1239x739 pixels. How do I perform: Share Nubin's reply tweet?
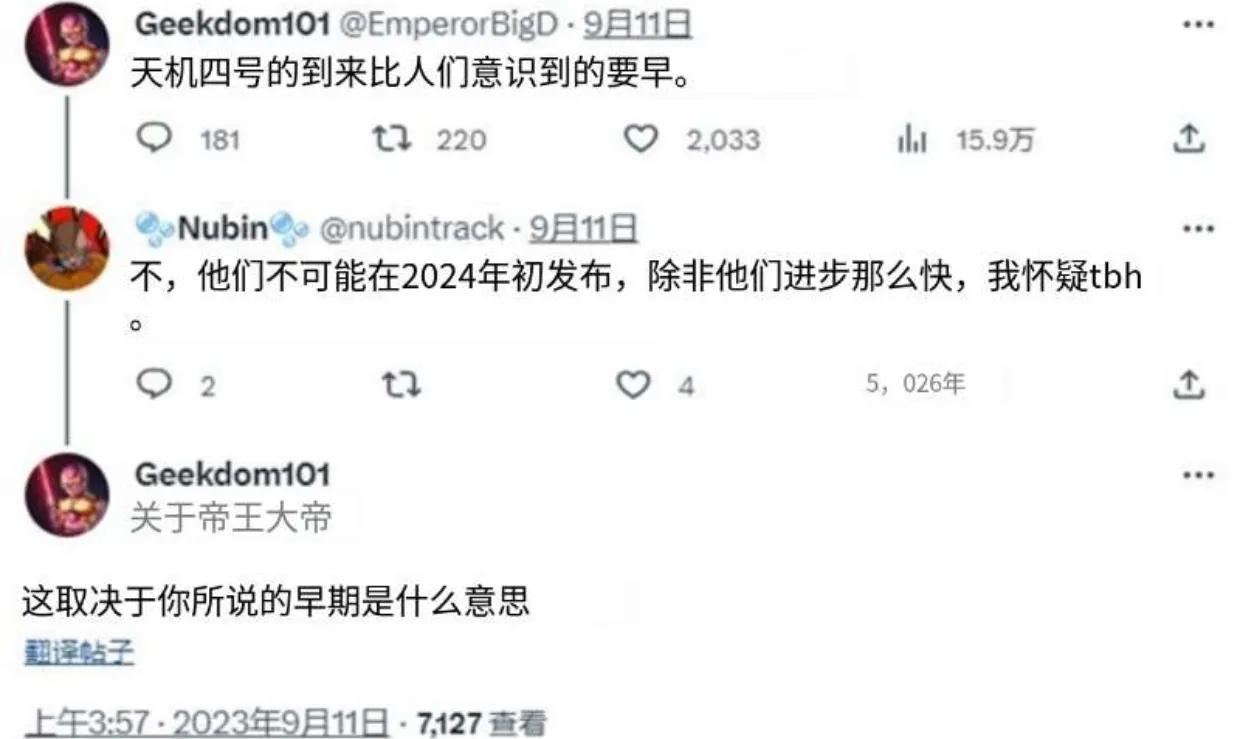pos(1187,384)
